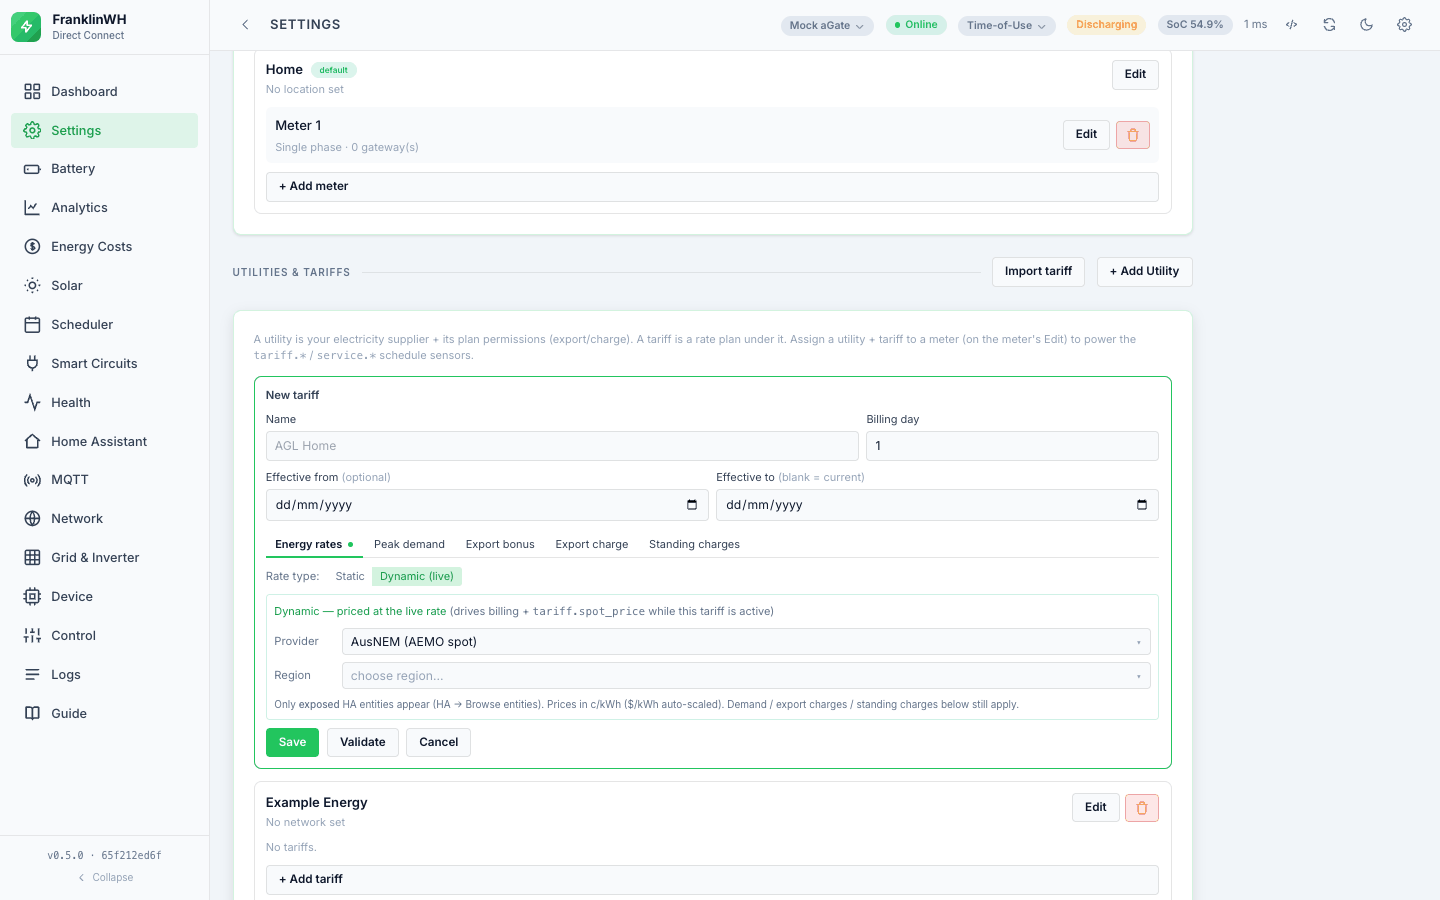Viewport: 1440px width, 900px height.
Task: Open the Logs lines icon
Action: point(32,675)
